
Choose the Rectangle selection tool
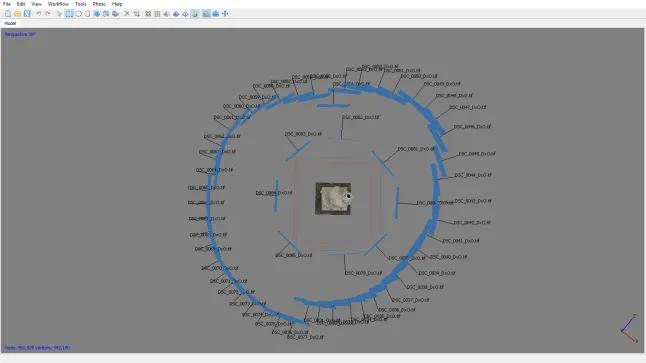point(69,14)
